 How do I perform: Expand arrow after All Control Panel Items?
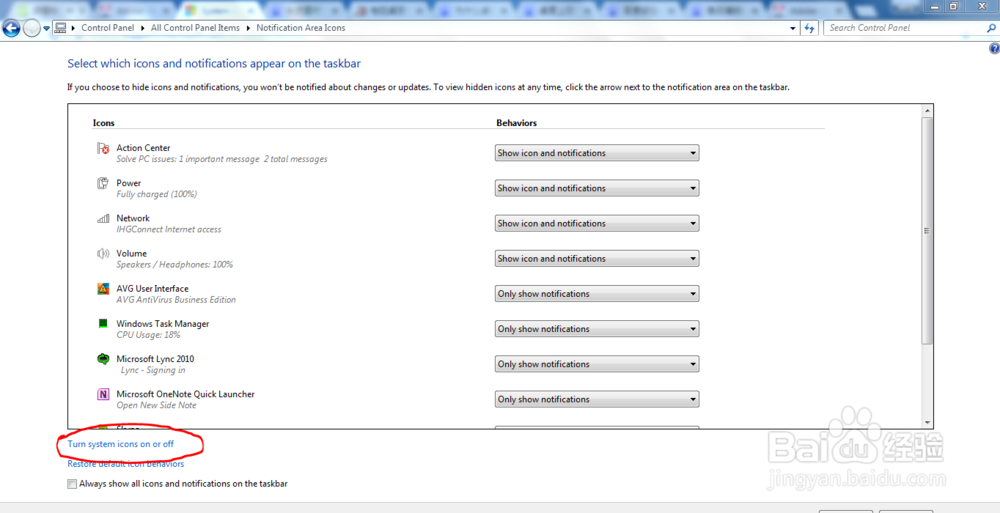[x=248, y=28]
